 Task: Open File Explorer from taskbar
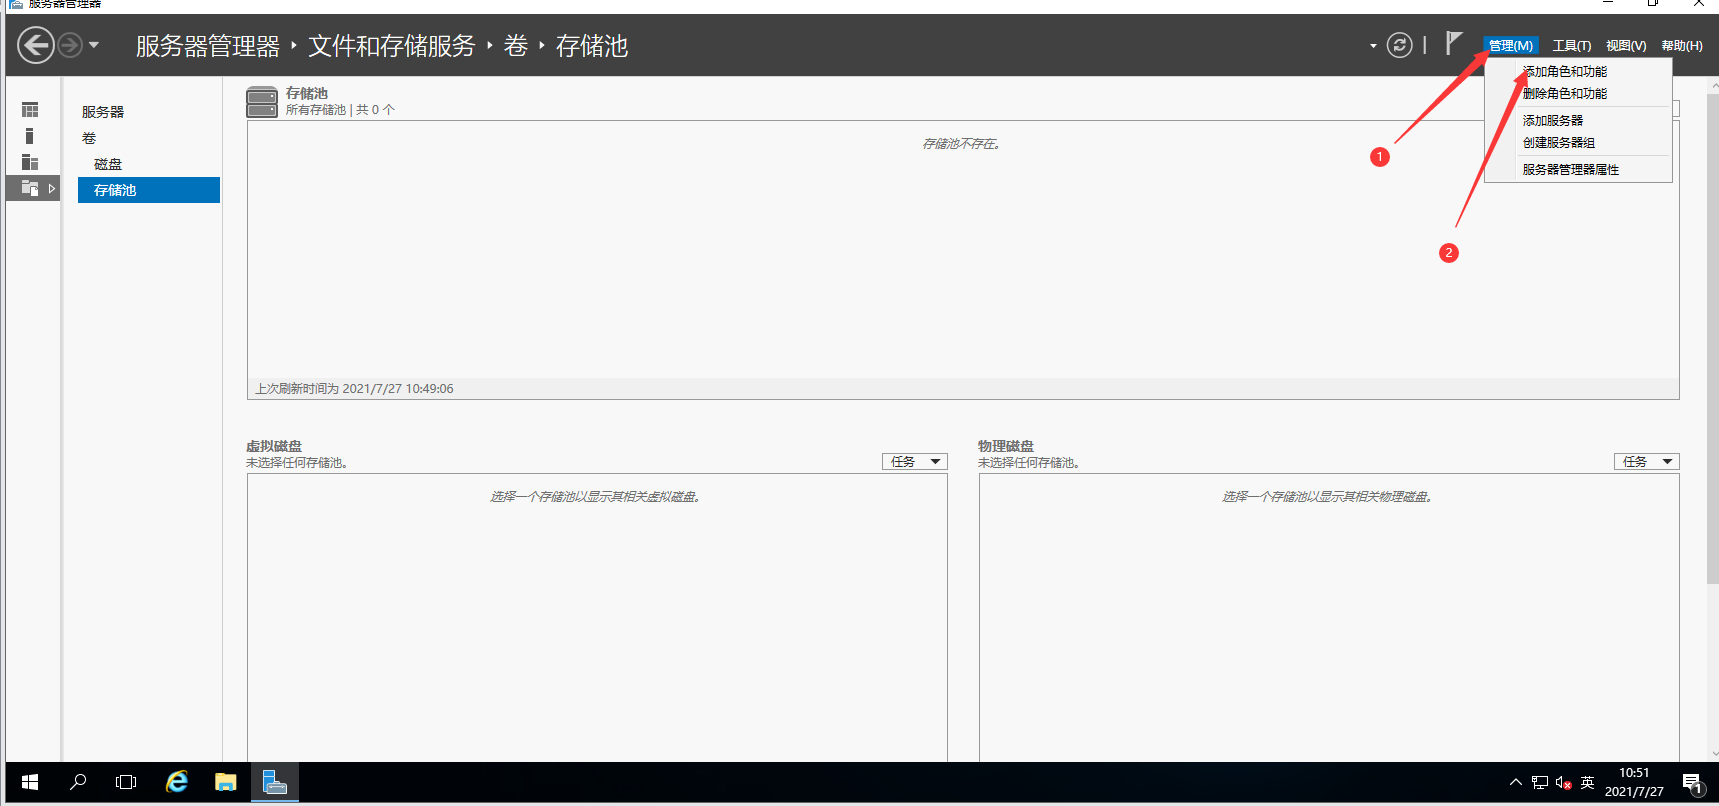pos(225,783)
